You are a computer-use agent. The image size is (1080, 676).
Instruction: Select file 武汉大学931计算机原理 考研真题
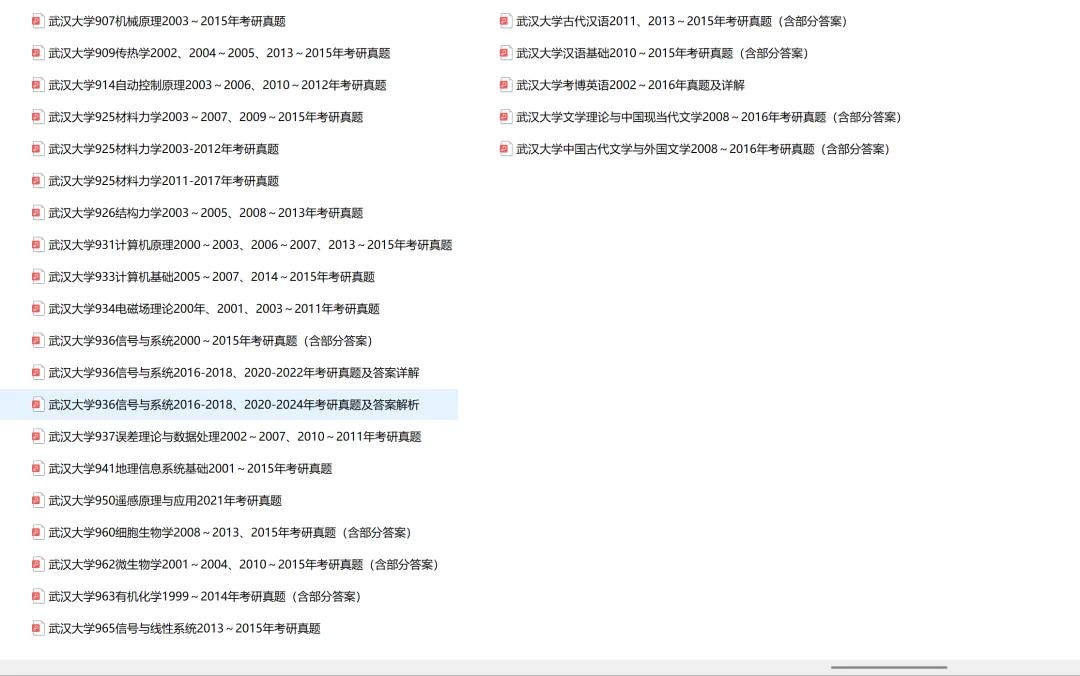coord(251,245)
